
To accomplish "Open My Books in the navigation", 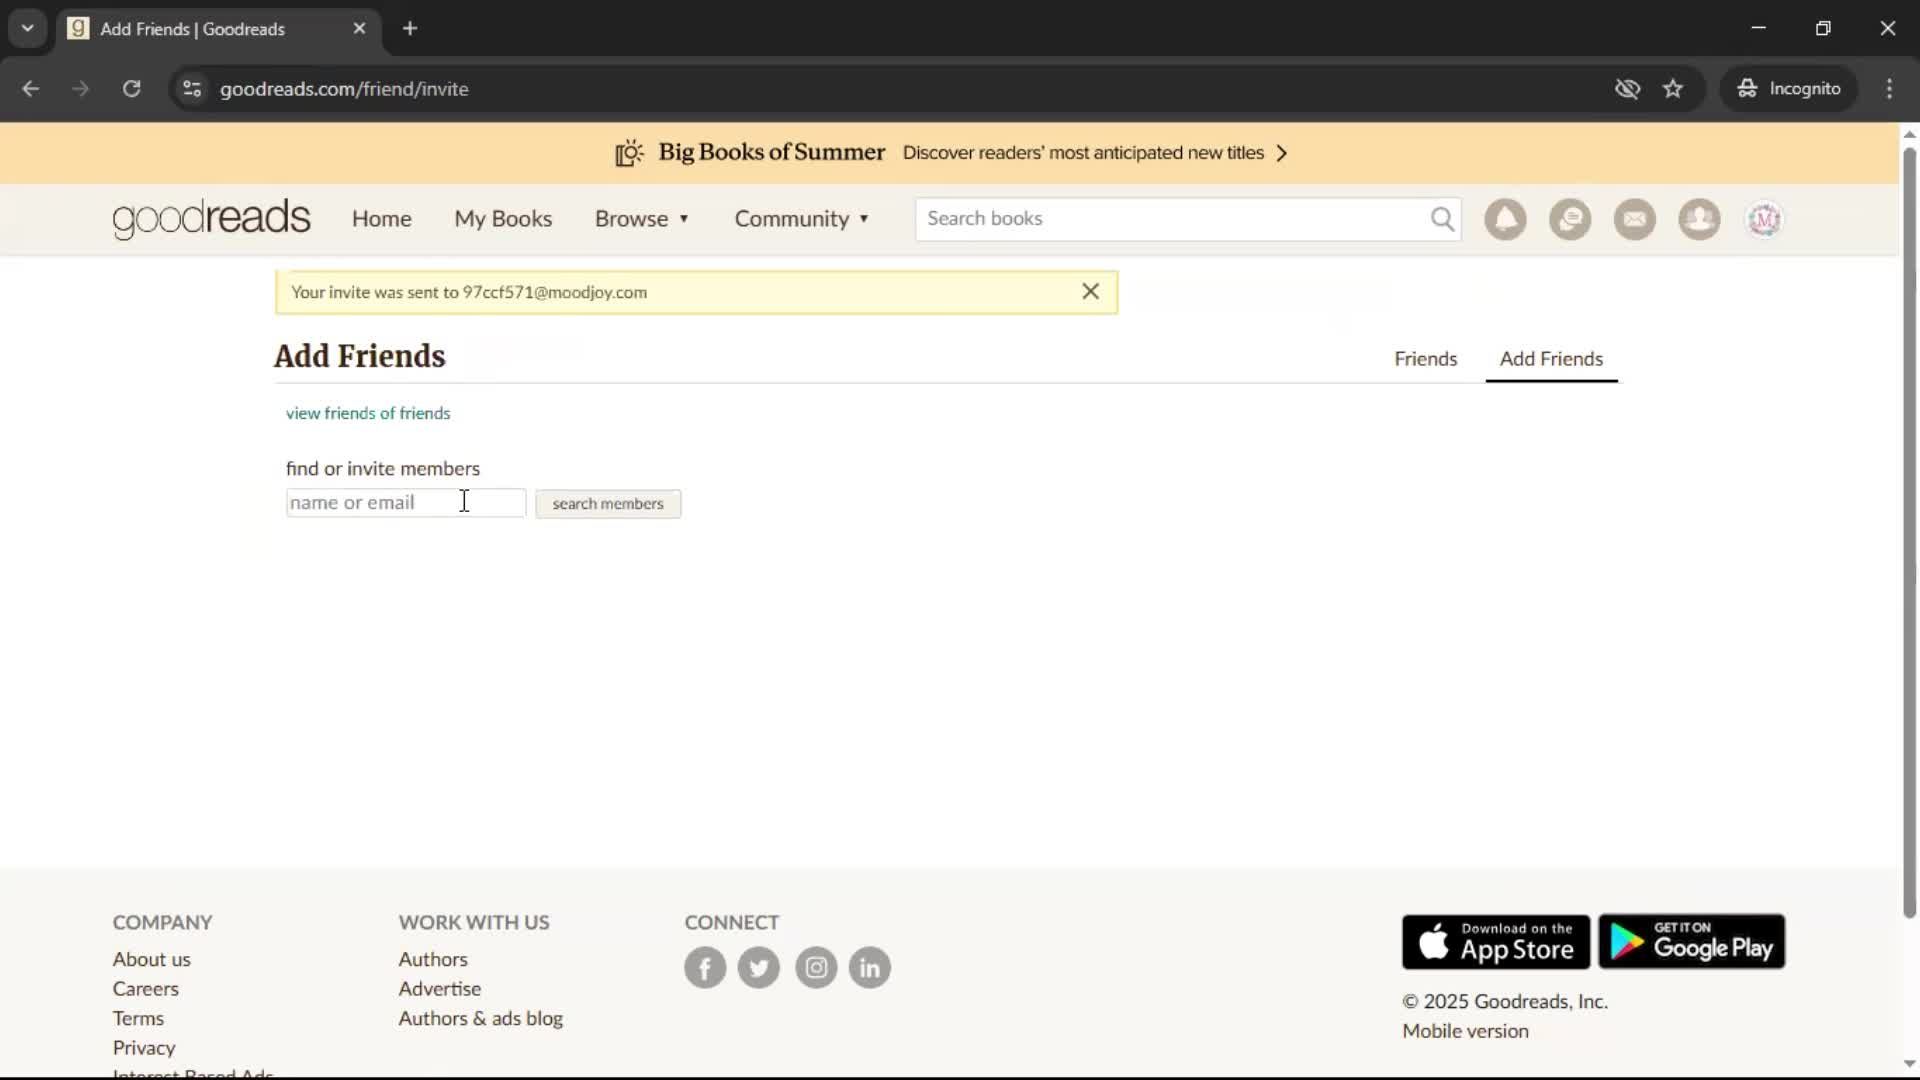I will 503,219.
